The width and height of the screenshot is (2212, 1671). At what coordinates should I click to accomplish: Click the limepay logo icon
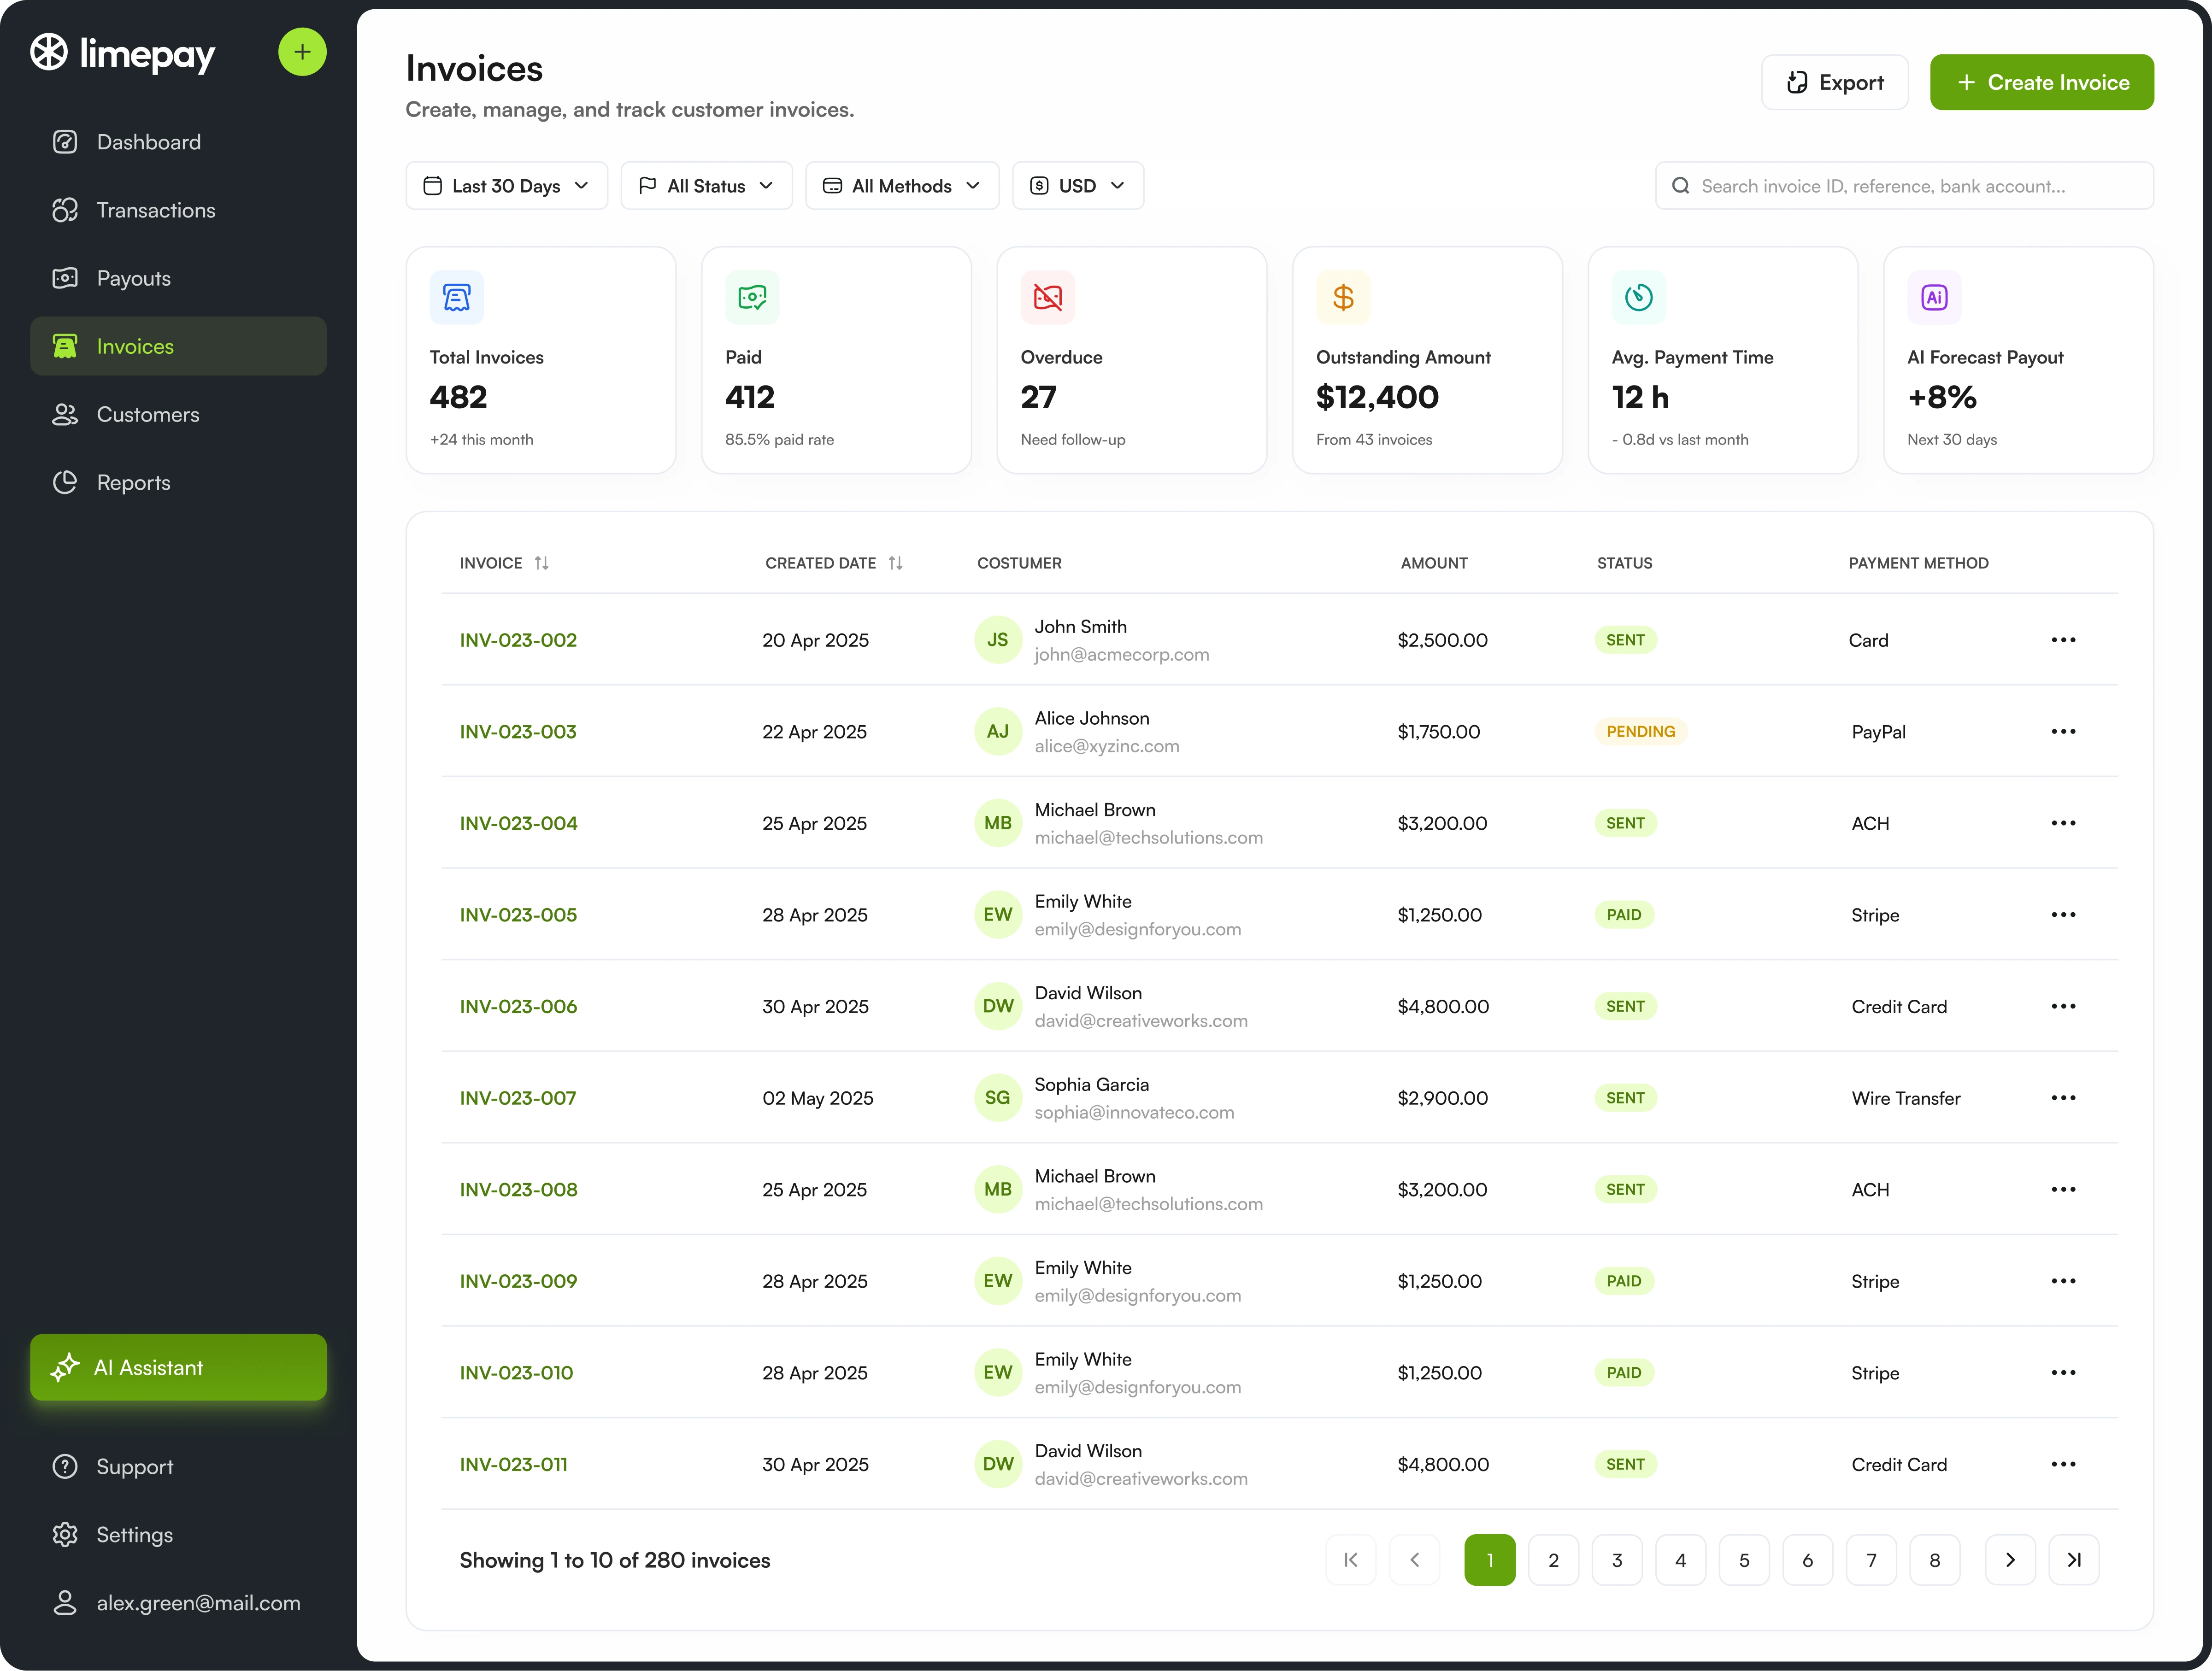pyautogui.click(x=49, y=52)
